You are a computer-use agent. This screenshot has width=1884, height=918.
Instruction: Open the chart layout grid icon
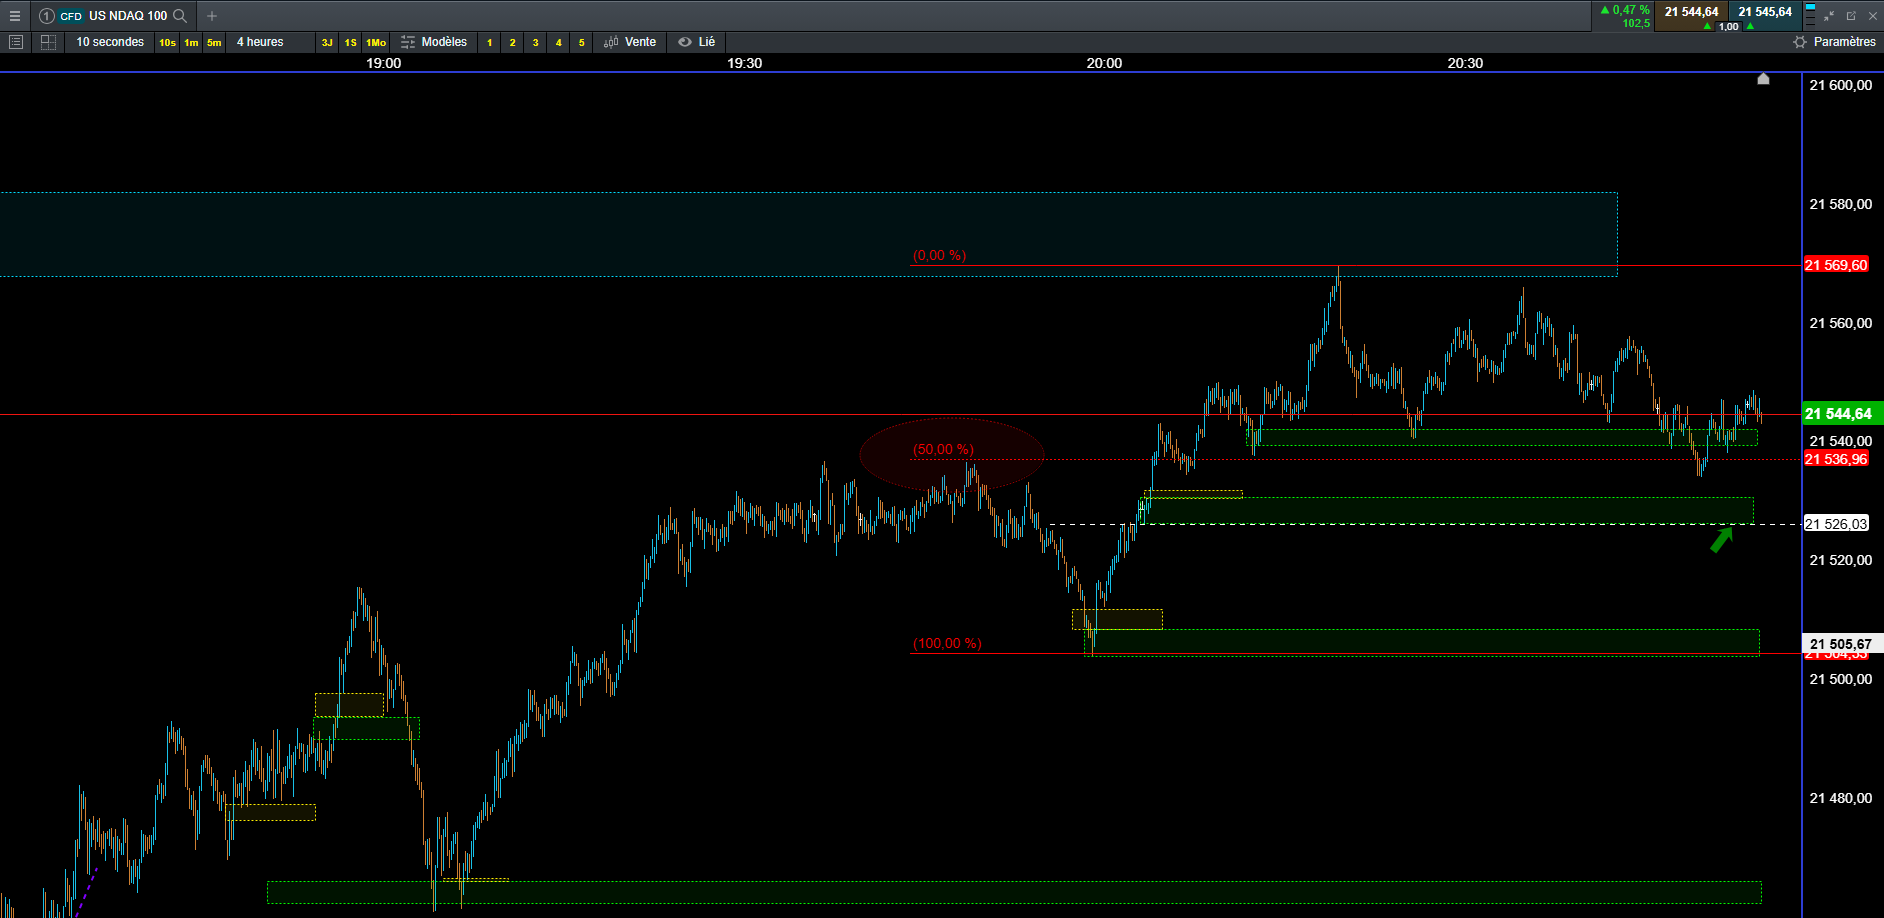[48, 42]
